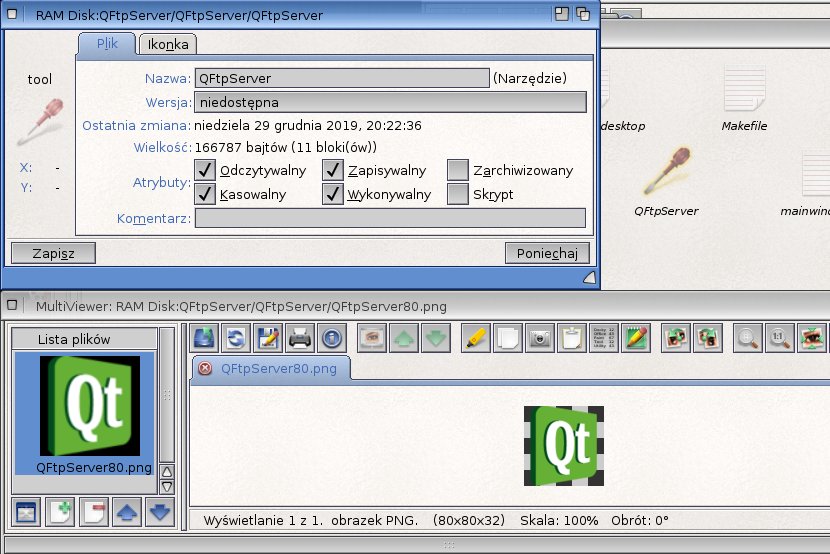The width and height of the screenshot is (830, 554).
Task: Remove file from list with minus icon
Action: (x=94, y=512)
